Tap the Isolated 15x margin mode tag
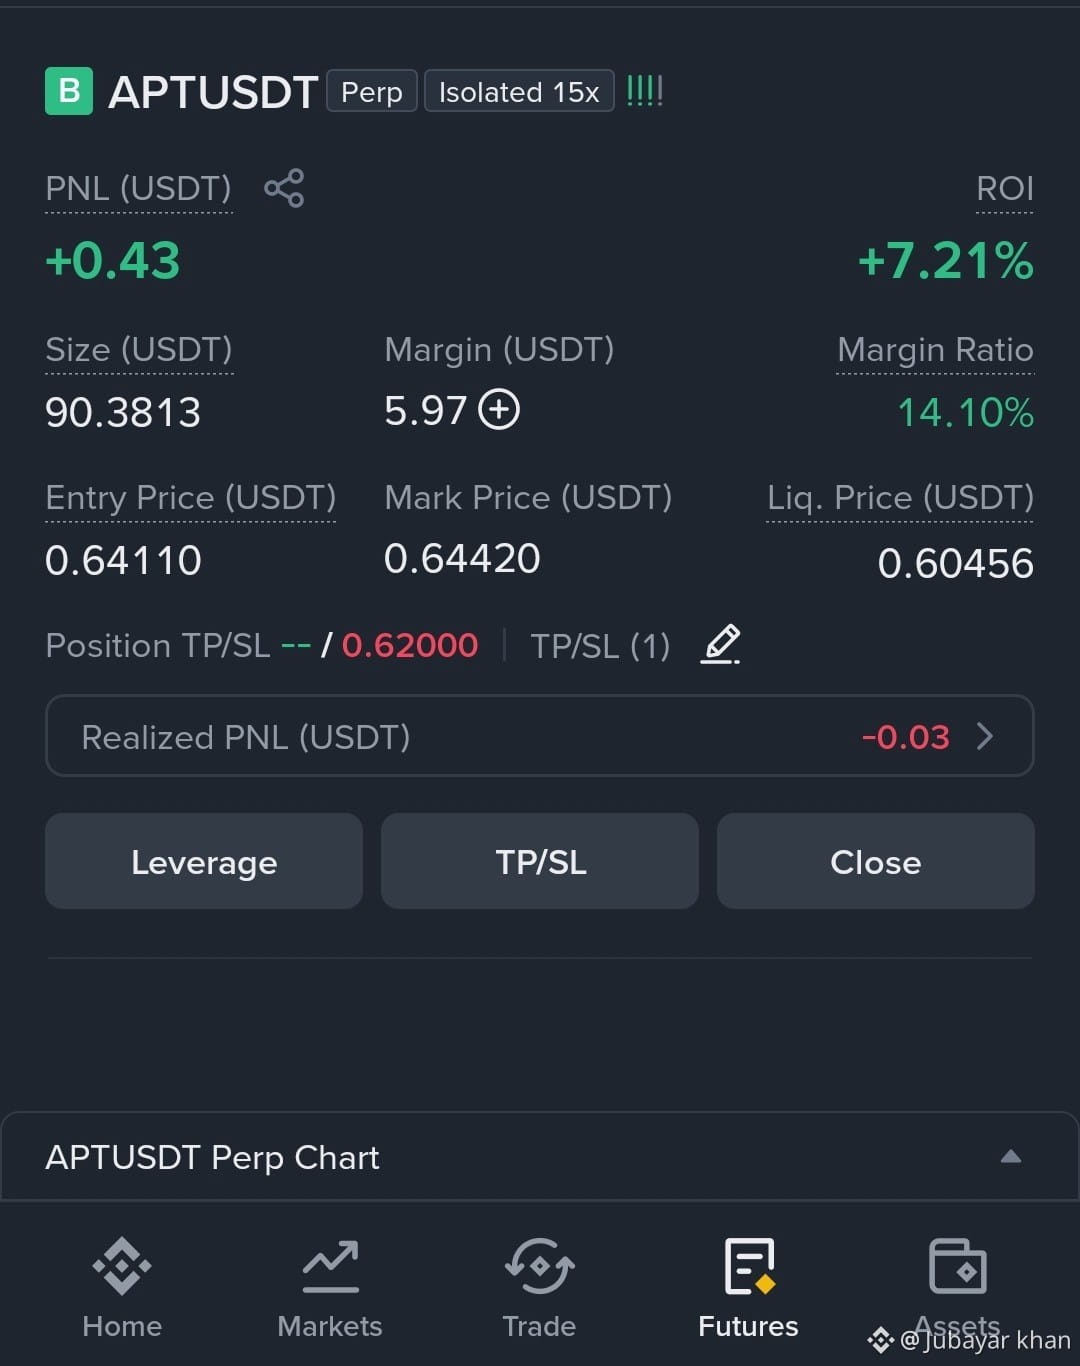 pos(519,91)
